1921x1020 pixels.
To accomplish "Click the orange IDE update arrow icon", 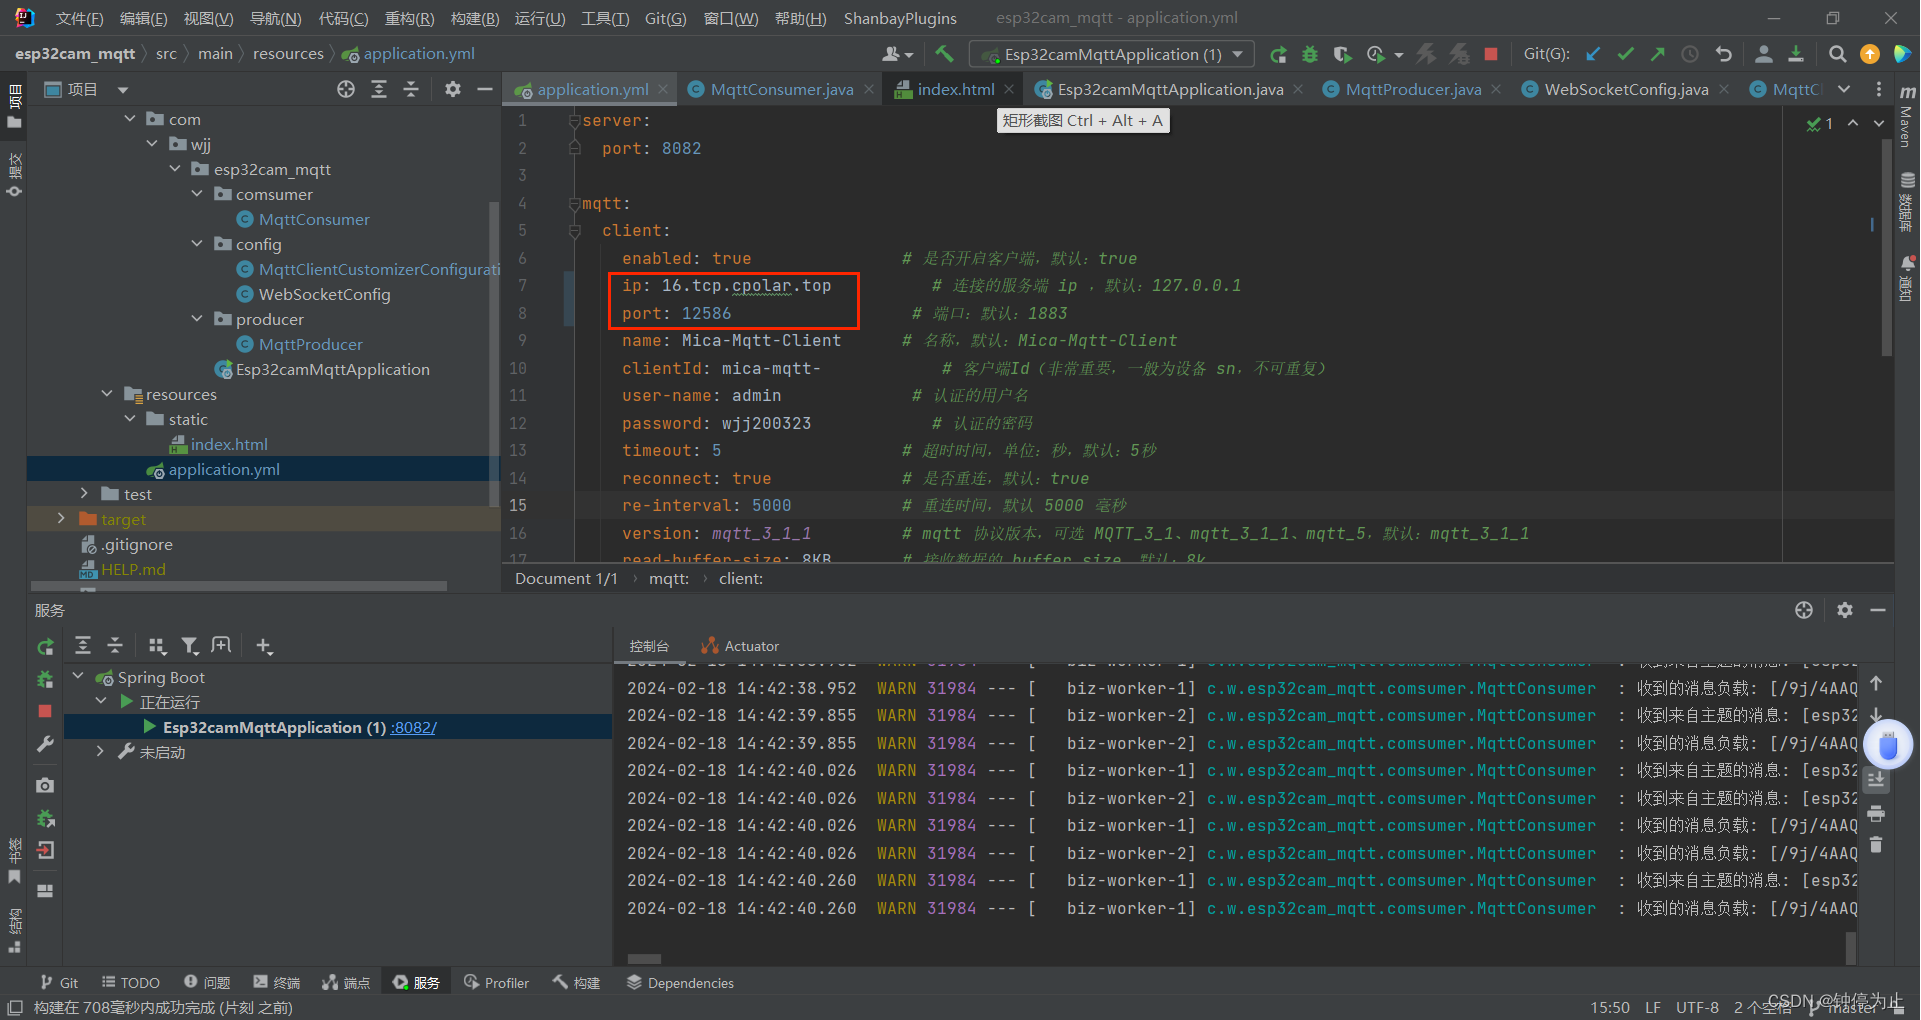I will point(1869,54).
